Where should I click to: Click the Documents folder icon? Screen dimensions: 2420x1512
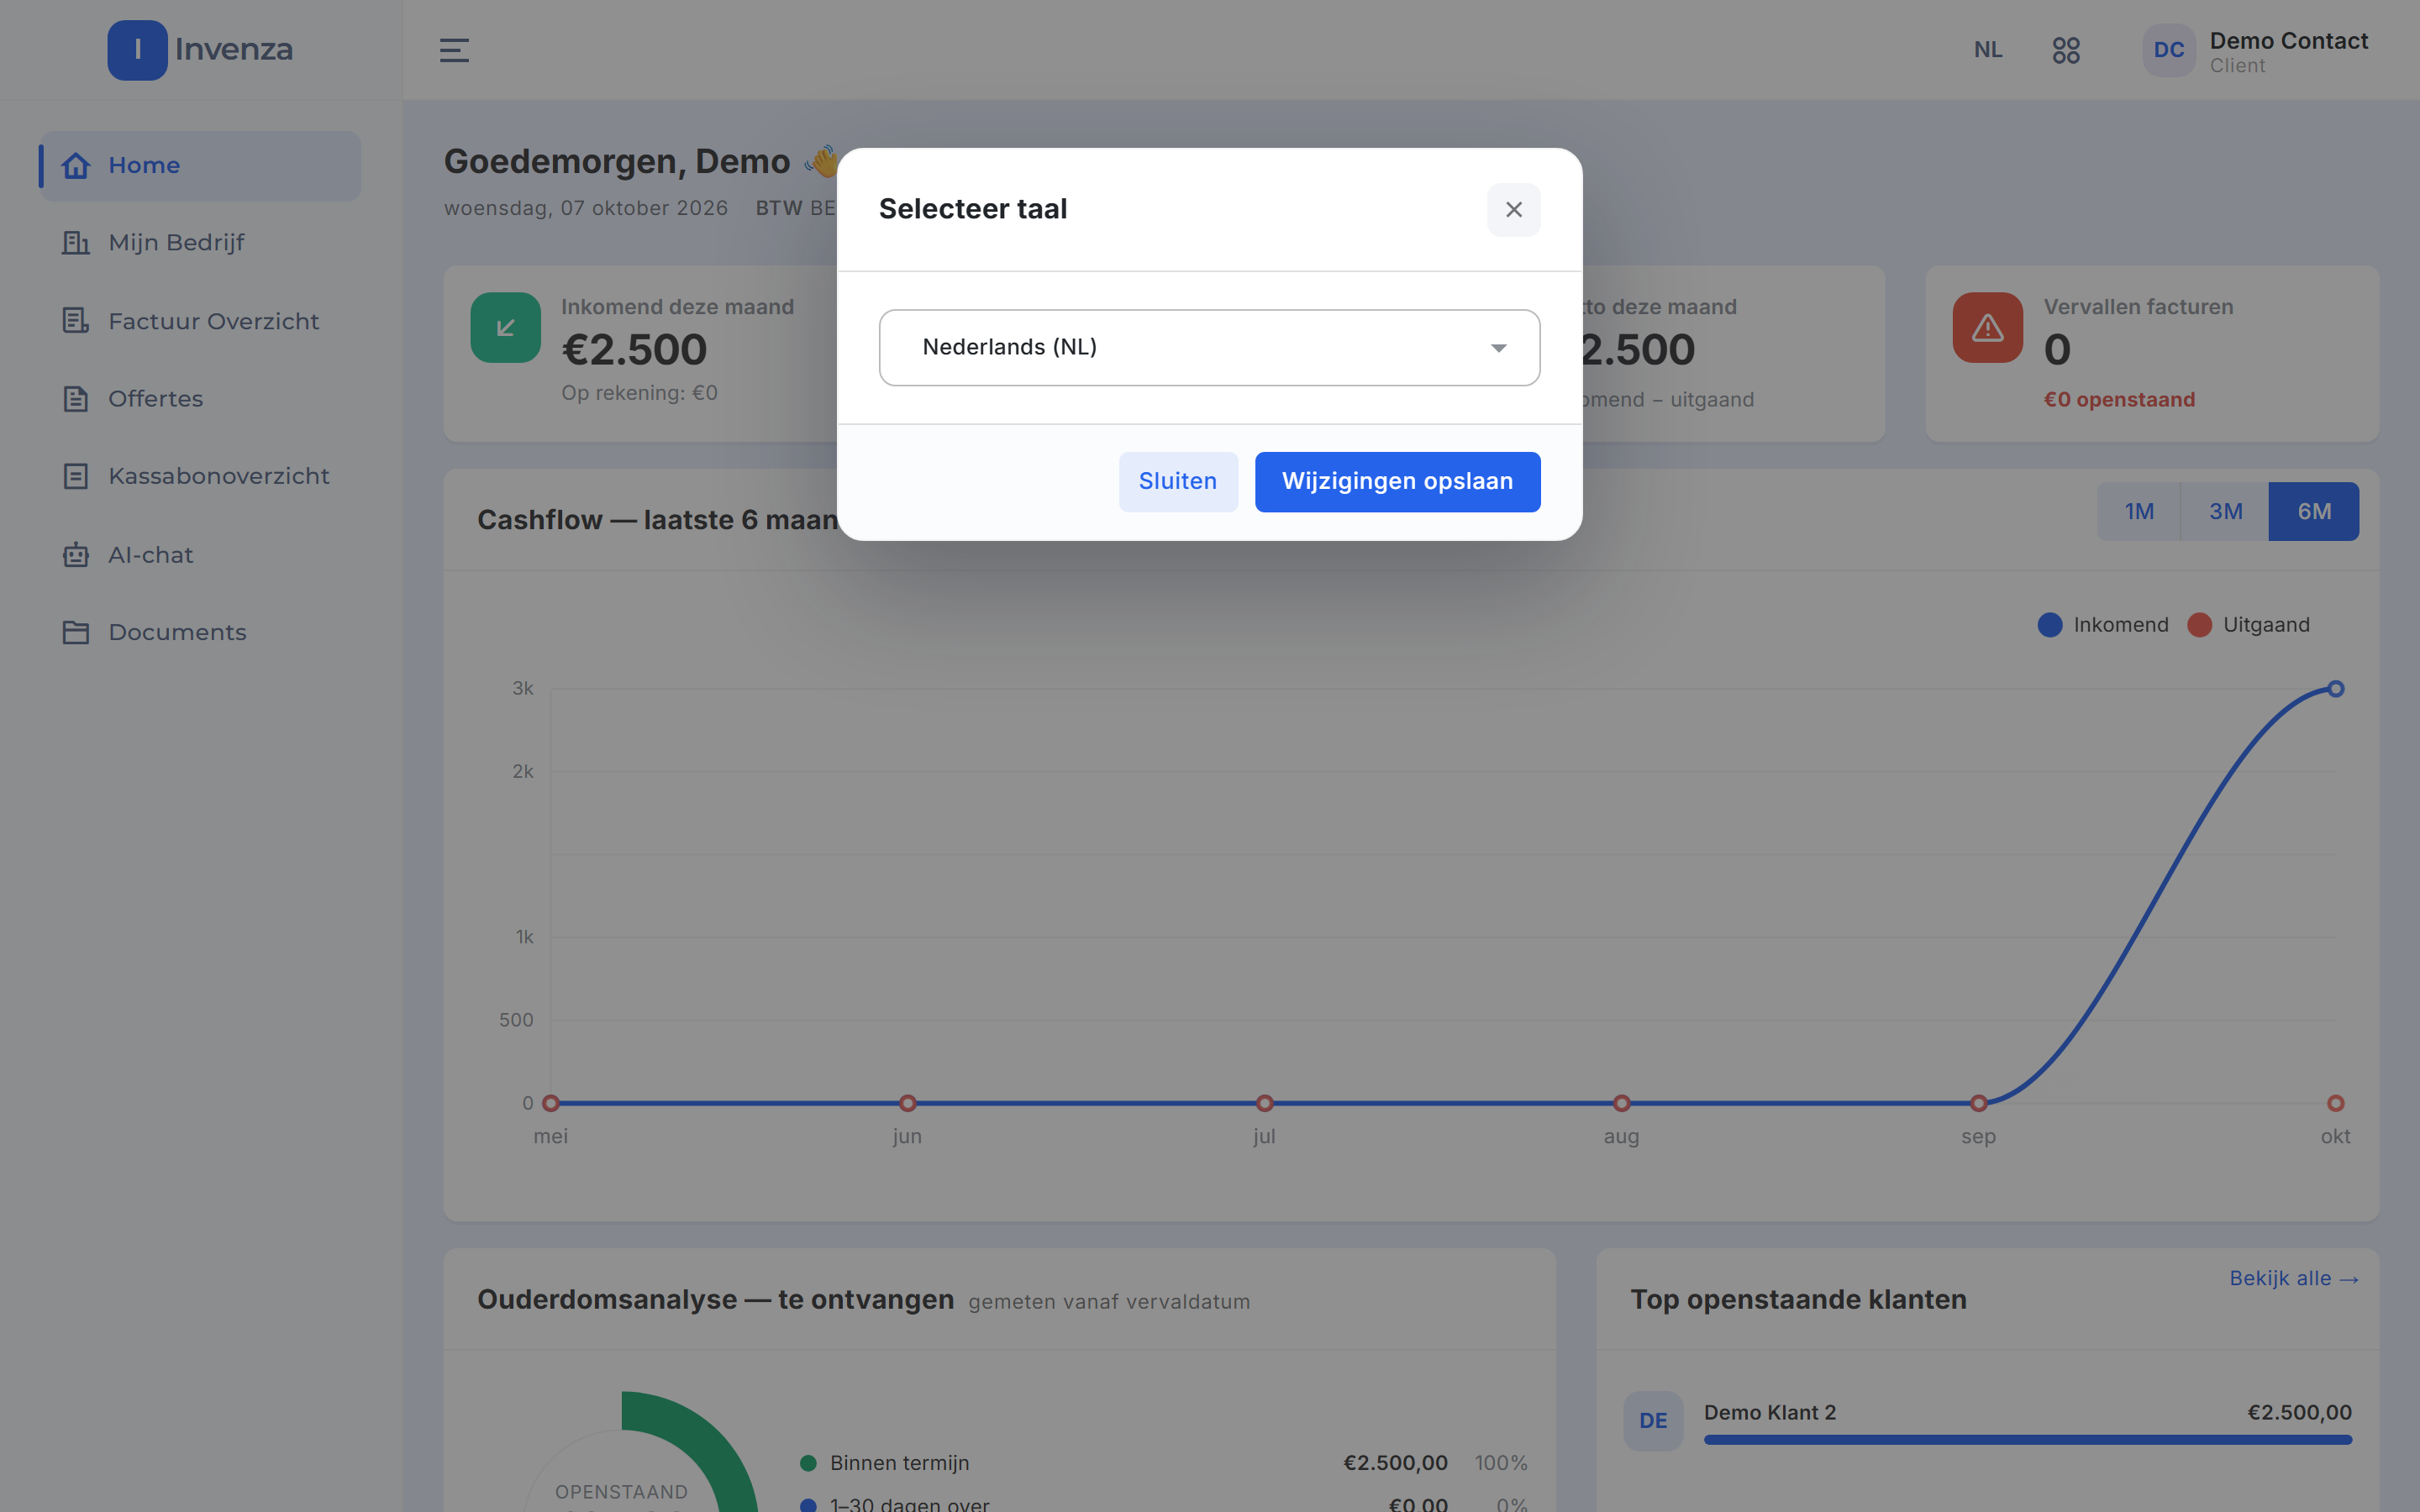(76, 632)
